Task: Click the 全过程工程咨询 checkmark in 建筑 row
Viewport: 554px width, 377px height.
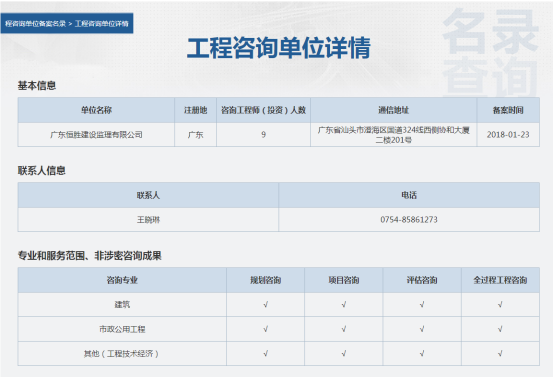Action: point(500,305)
